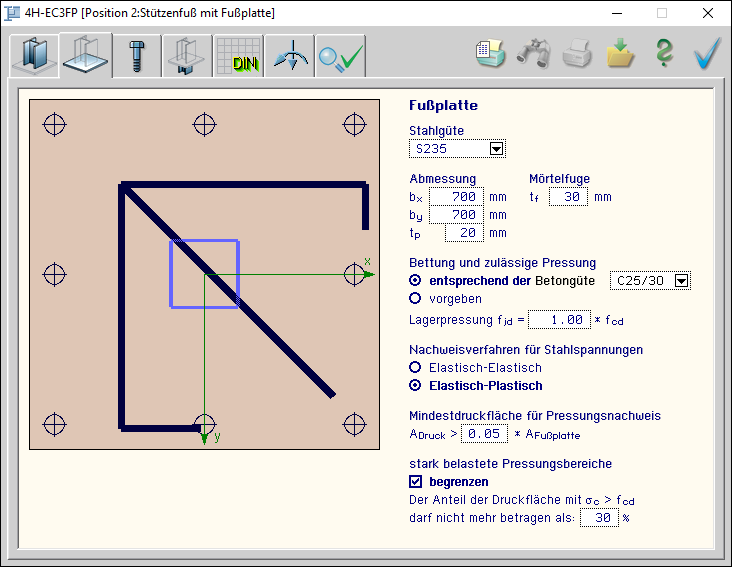Image resolution: width=732 pixels, height=567 pixels.
Task: Open the steel column profile tab
Action: tap(34, 56)
